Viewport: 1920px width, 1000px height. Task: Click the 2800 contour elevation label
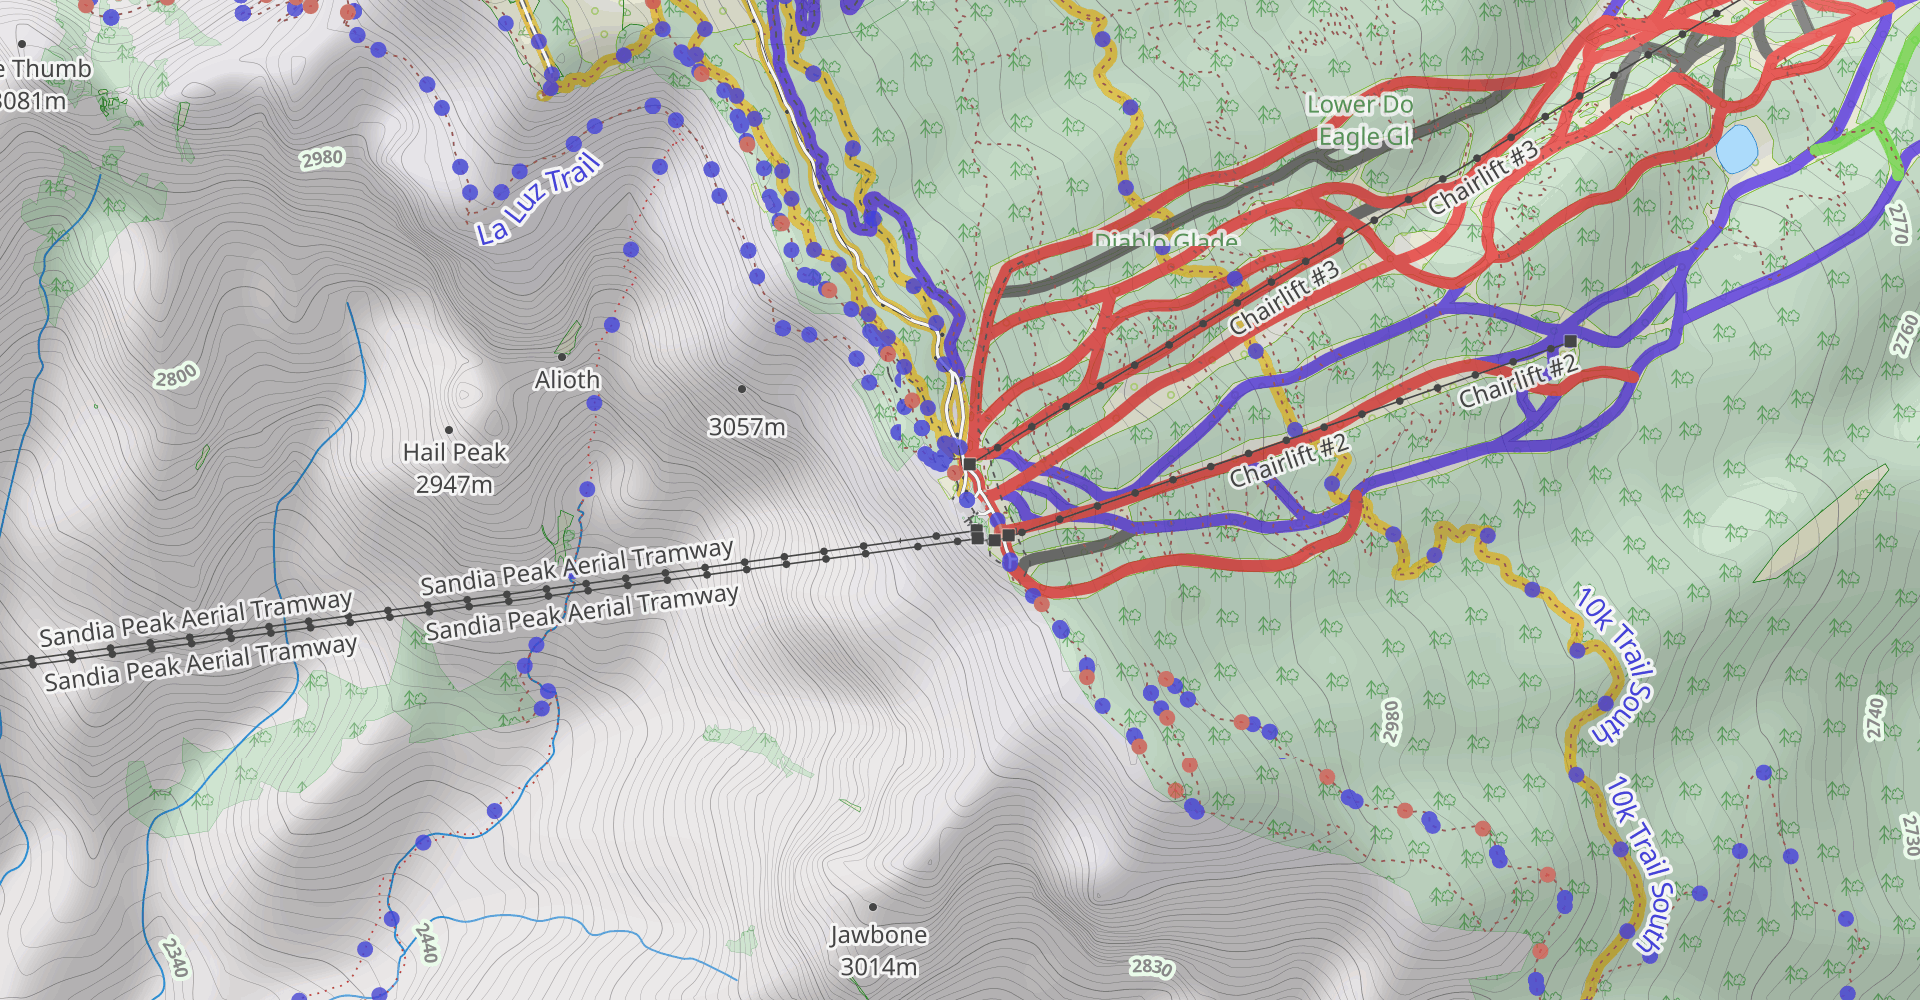176,376
